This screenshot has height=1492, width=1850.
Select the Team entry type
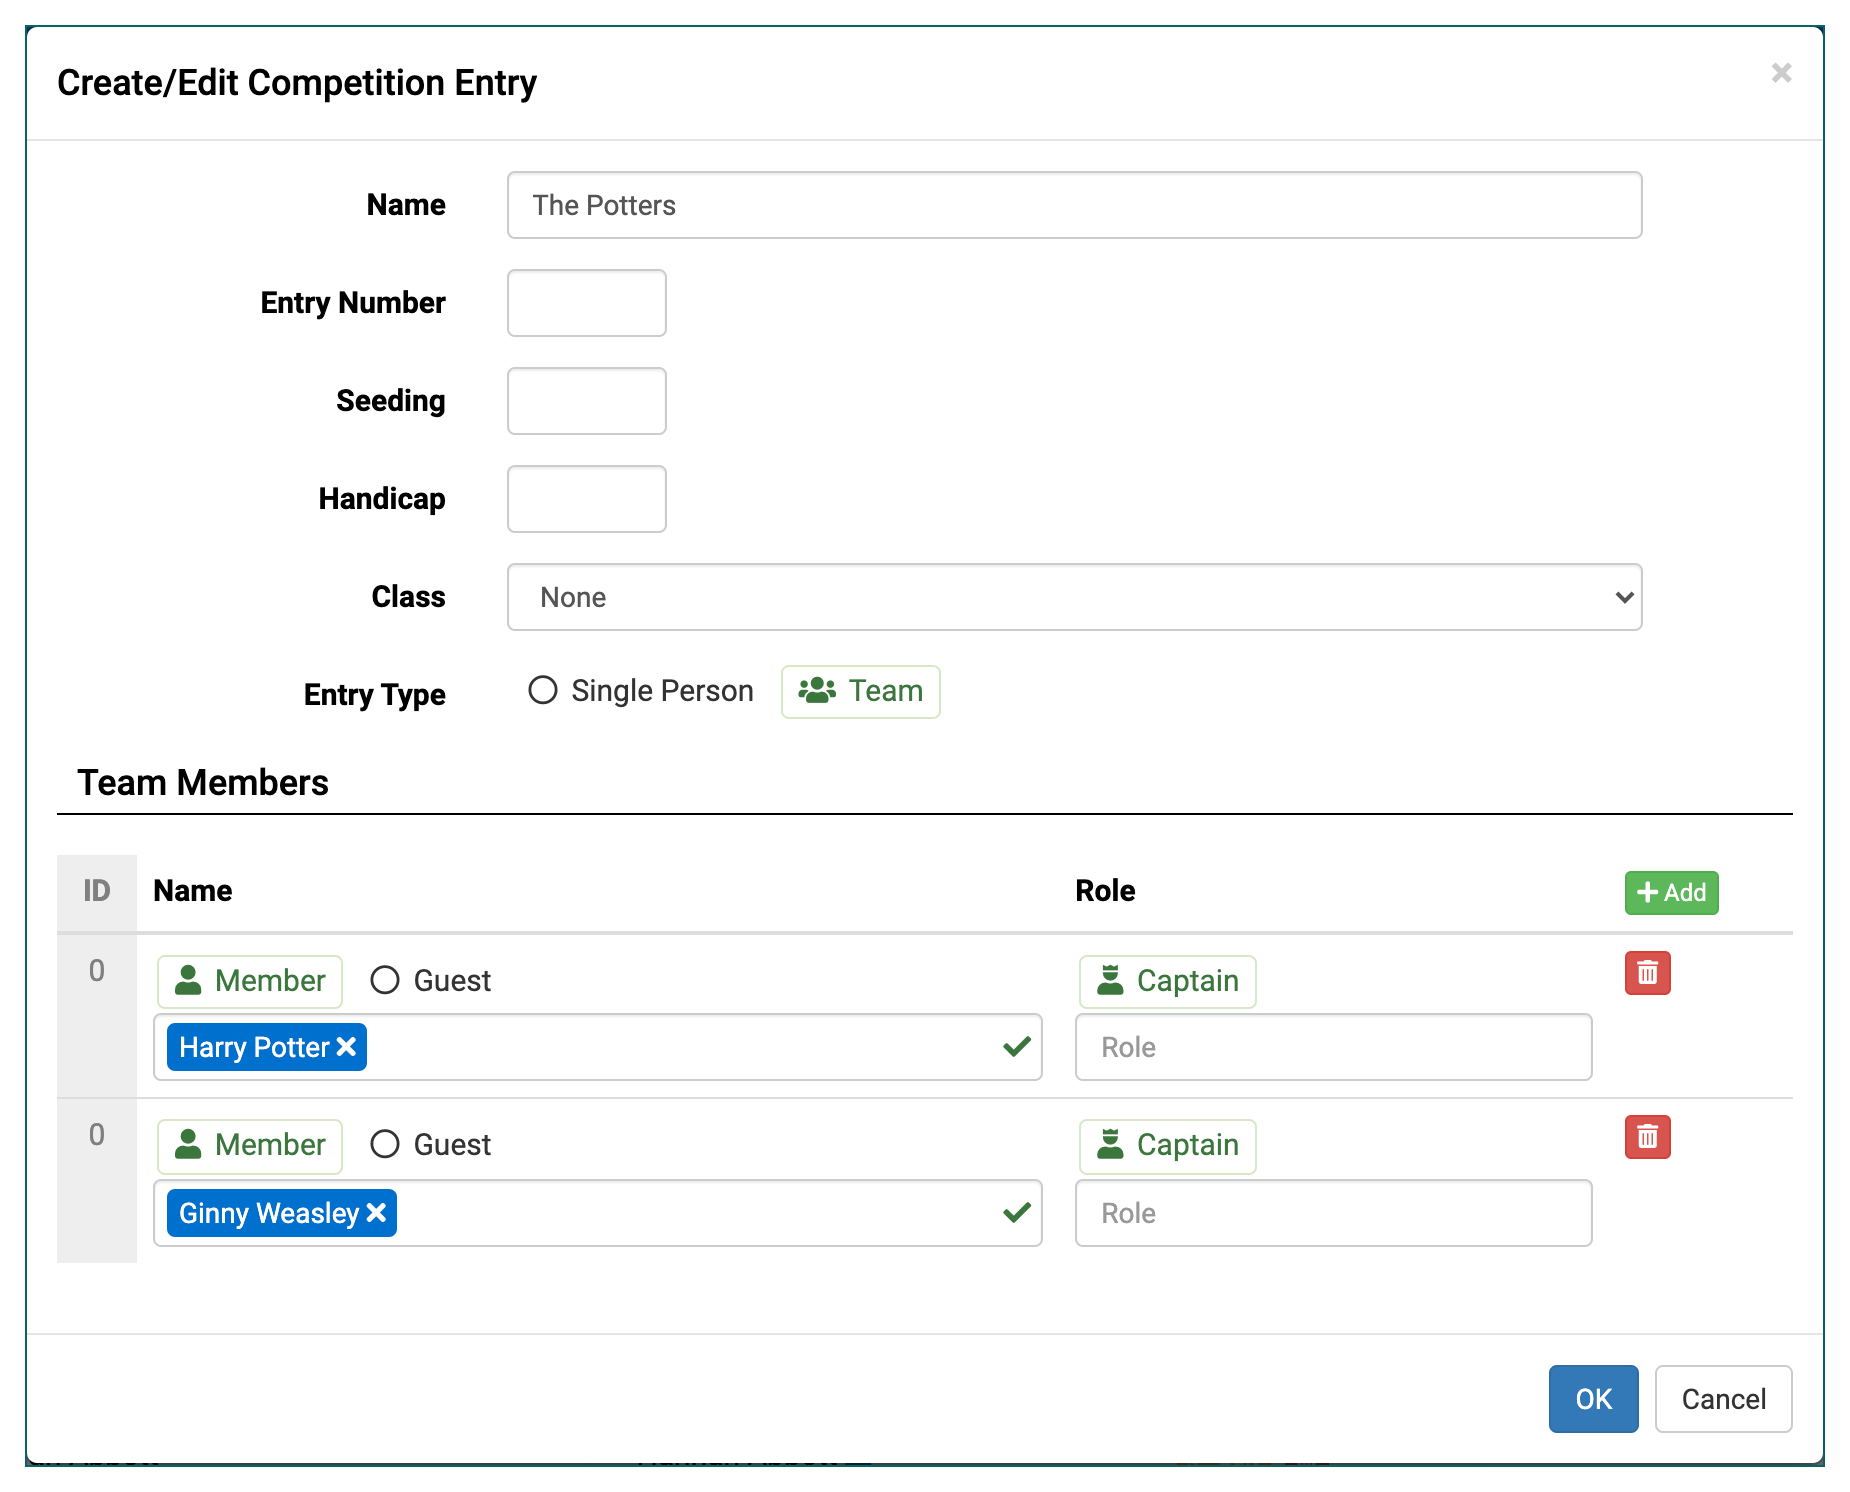[x=860, y=691]
